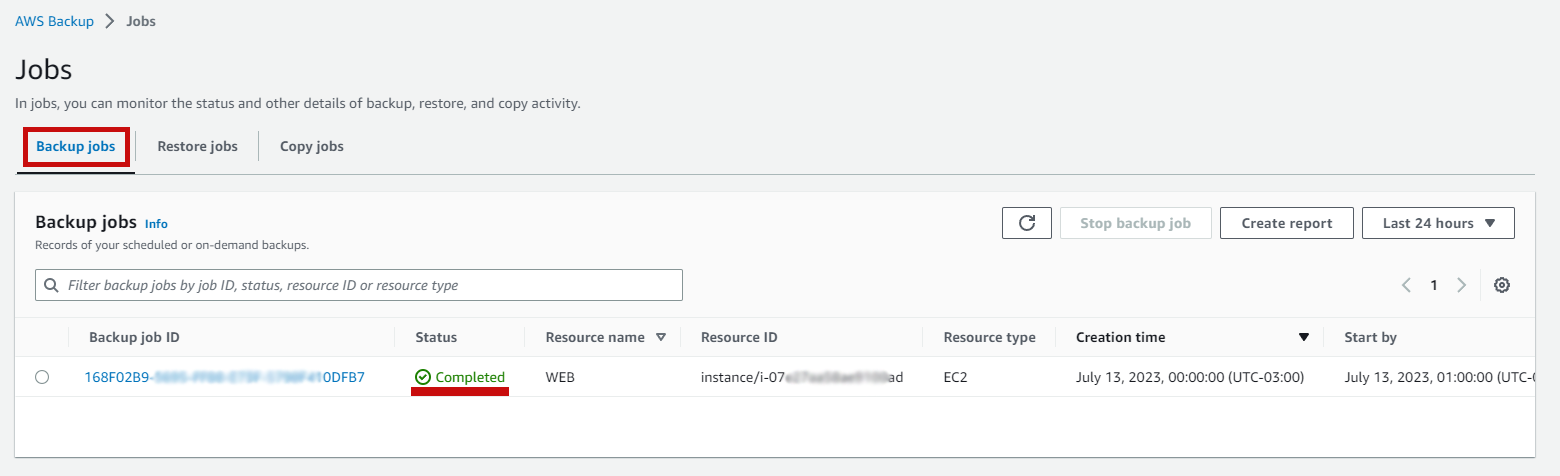This screenshot has width=1560, height=476.
Task: Click page number 1 in pagination
Action: click(x=1433, y=285)
